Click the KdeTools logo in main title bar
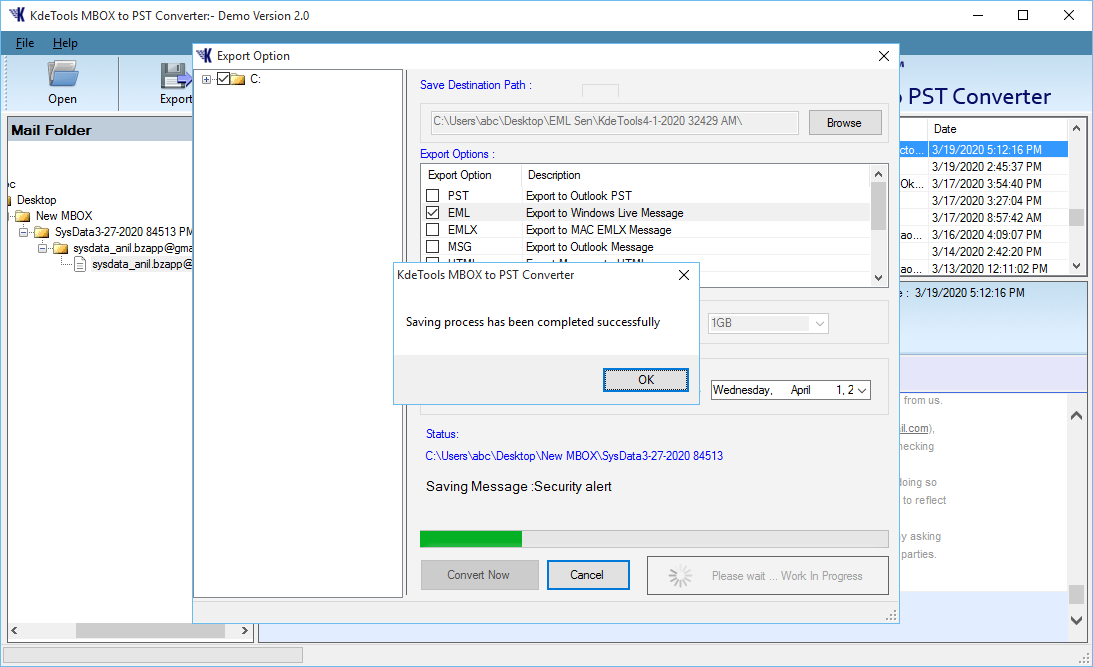 (x=17, y=15)
